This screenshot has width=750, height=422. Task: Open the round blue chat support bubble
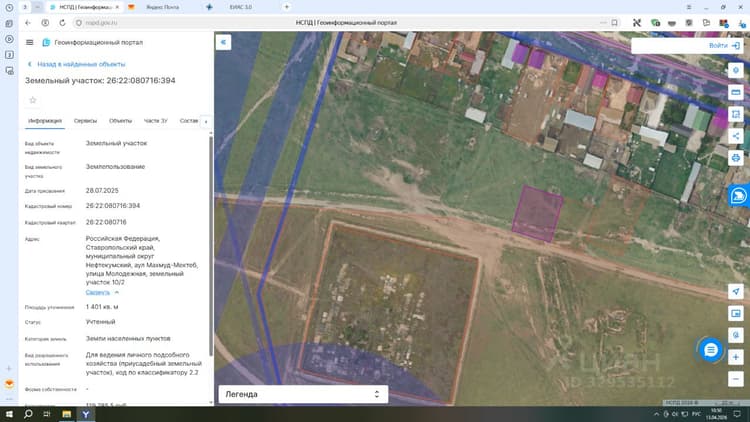coord(710,350)
